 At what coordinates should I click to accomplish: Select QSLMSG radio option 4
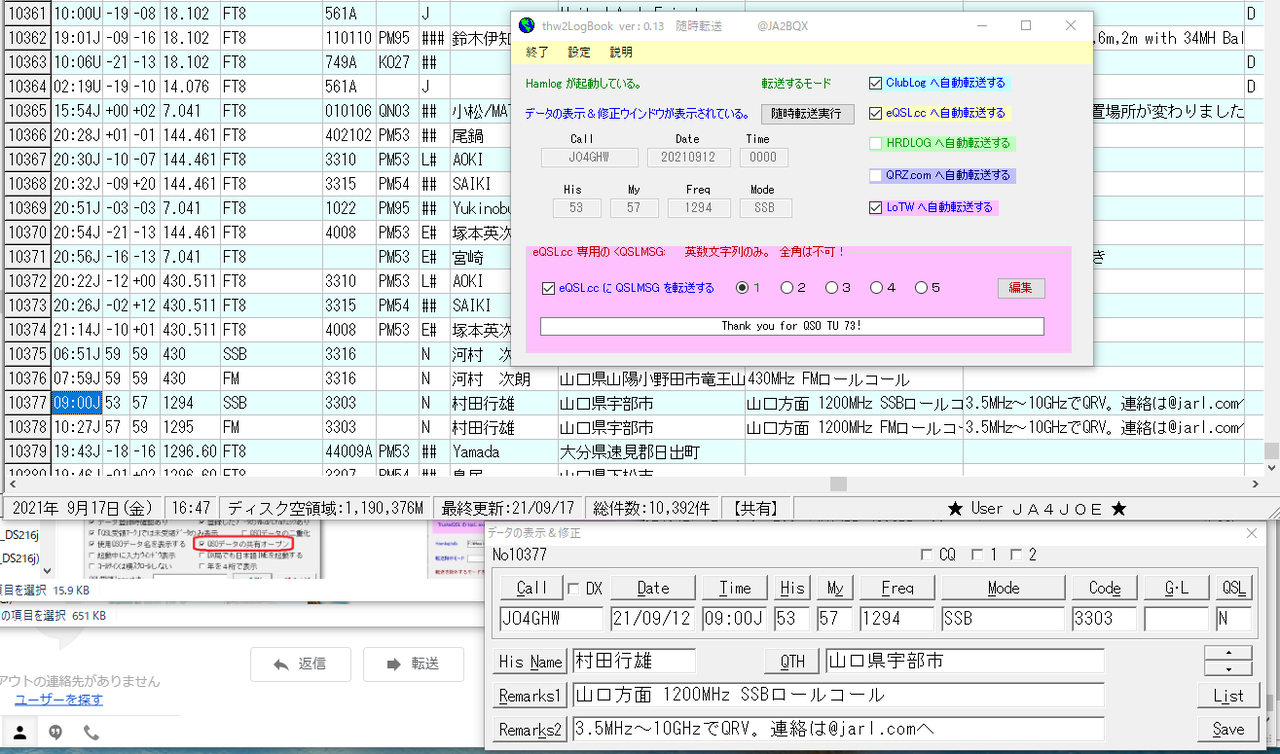point(876,288)
